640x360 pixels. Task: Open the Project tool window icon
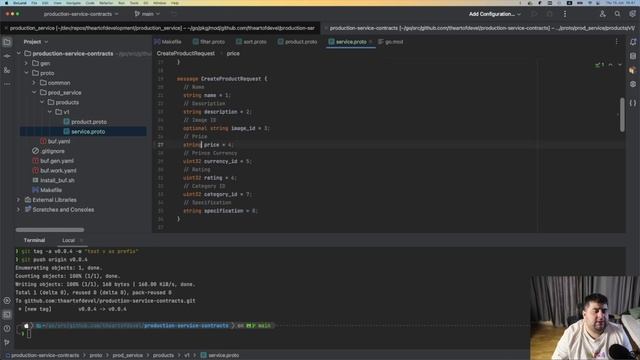[7, 42]
